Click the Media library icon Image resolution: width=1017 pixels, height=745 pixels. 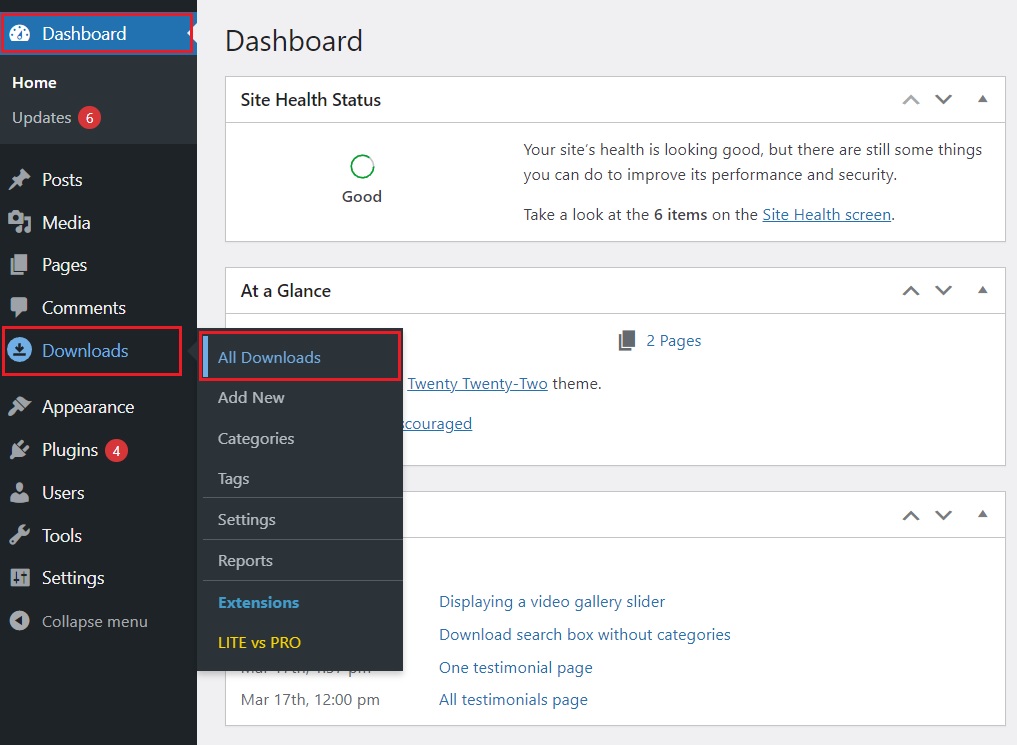point(19,222)
